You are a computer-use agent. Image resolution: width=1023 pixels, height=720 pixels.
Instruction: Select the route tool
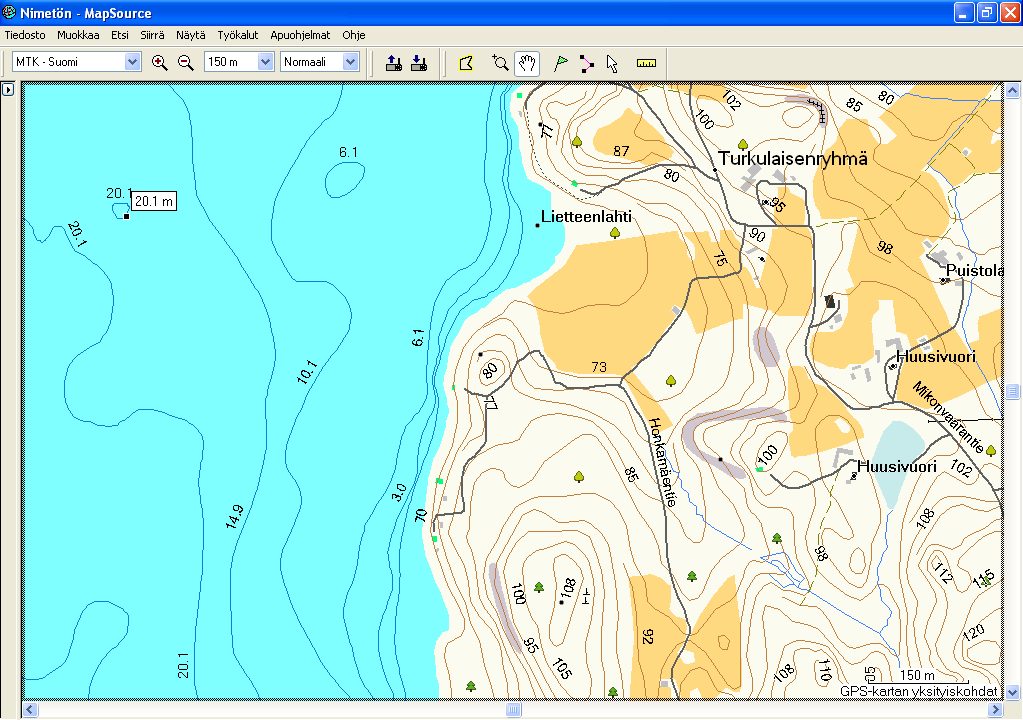[586, 62]
